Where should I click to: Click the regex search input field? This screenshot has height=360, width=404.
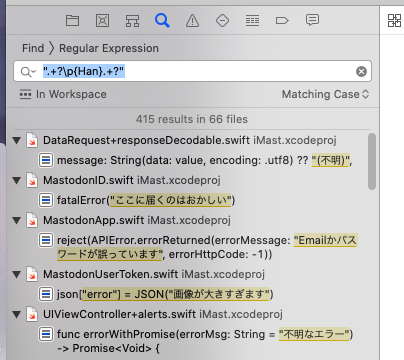coord(192,71)
